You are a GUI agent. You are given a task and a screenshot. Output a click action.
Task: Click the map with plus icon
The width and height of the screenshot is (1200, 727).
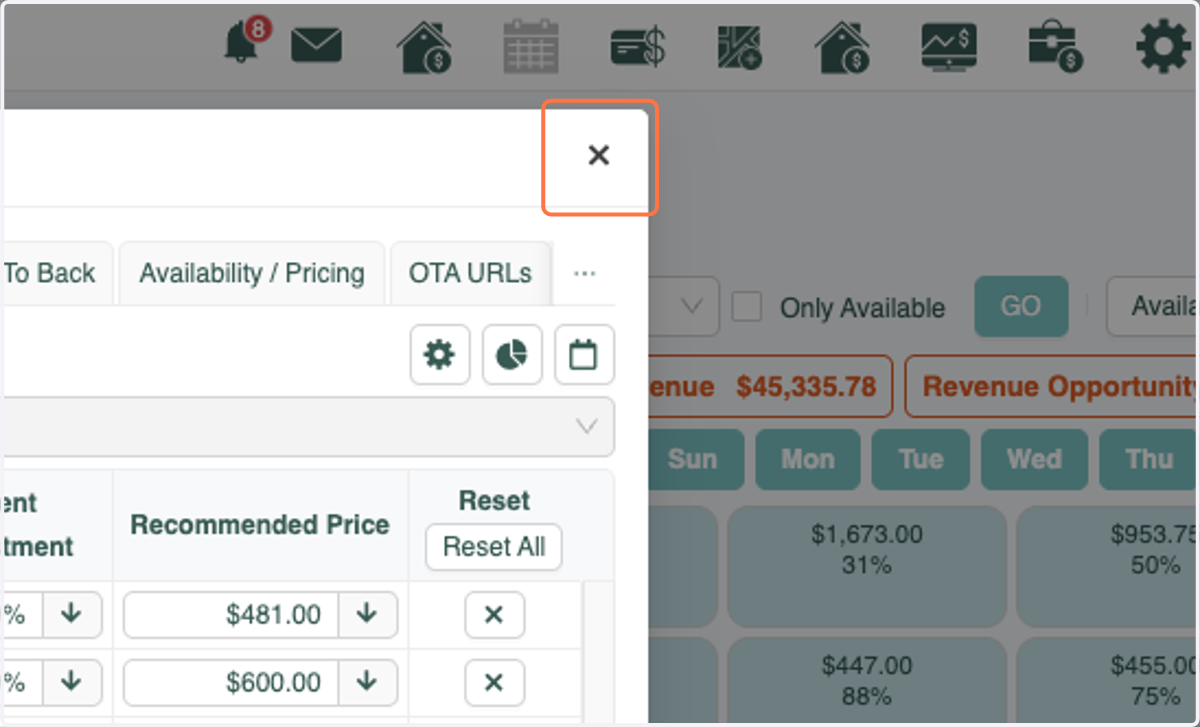739,47
